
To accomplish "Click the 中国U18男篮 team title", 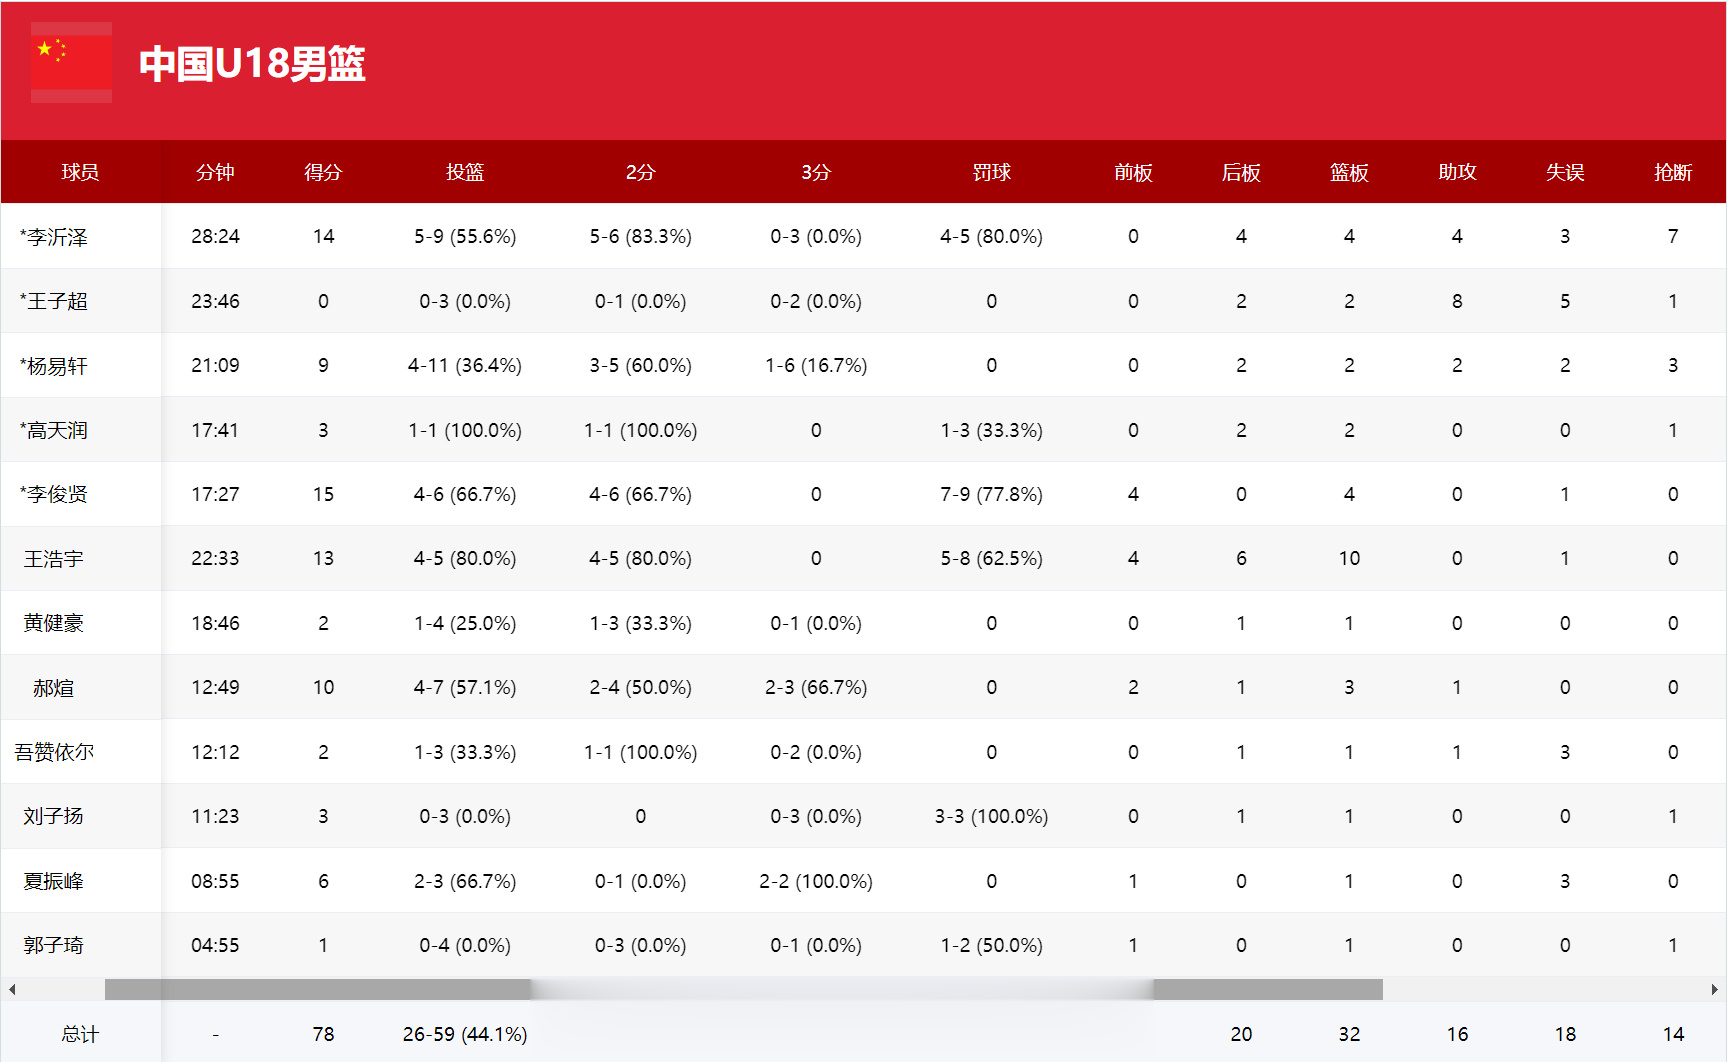I will coord(252,64).
